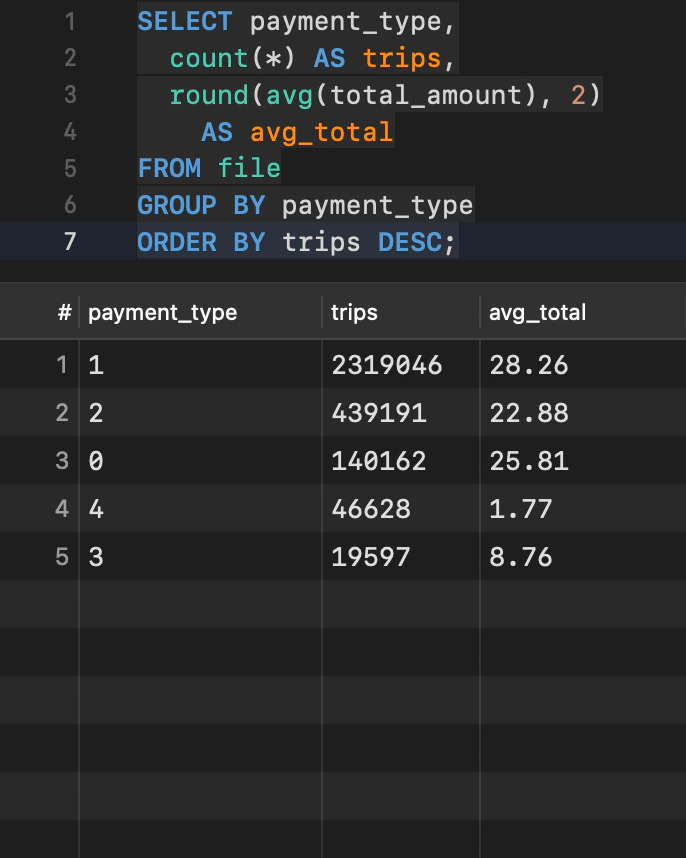Click the FROM keyword on line 5
Image resolution: width=686 pixels, height=858 pixels.
(169, 168)
